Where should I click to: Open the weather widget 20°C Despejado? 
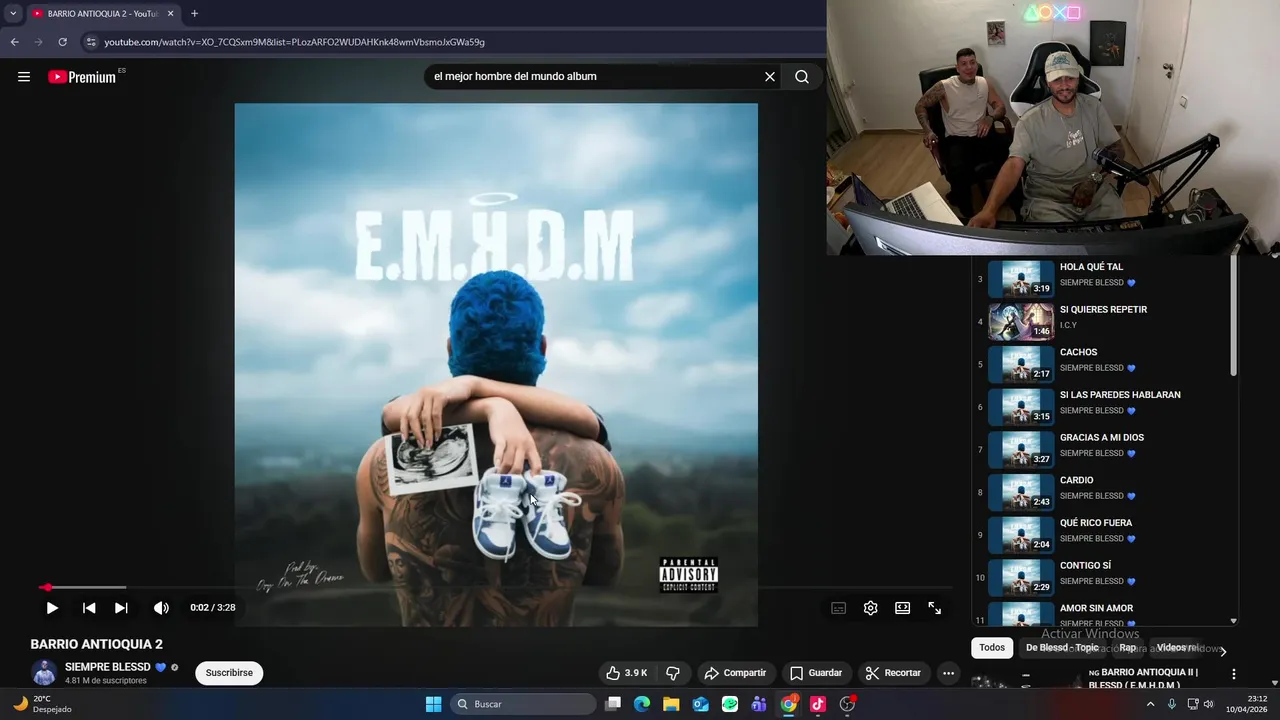41,704
